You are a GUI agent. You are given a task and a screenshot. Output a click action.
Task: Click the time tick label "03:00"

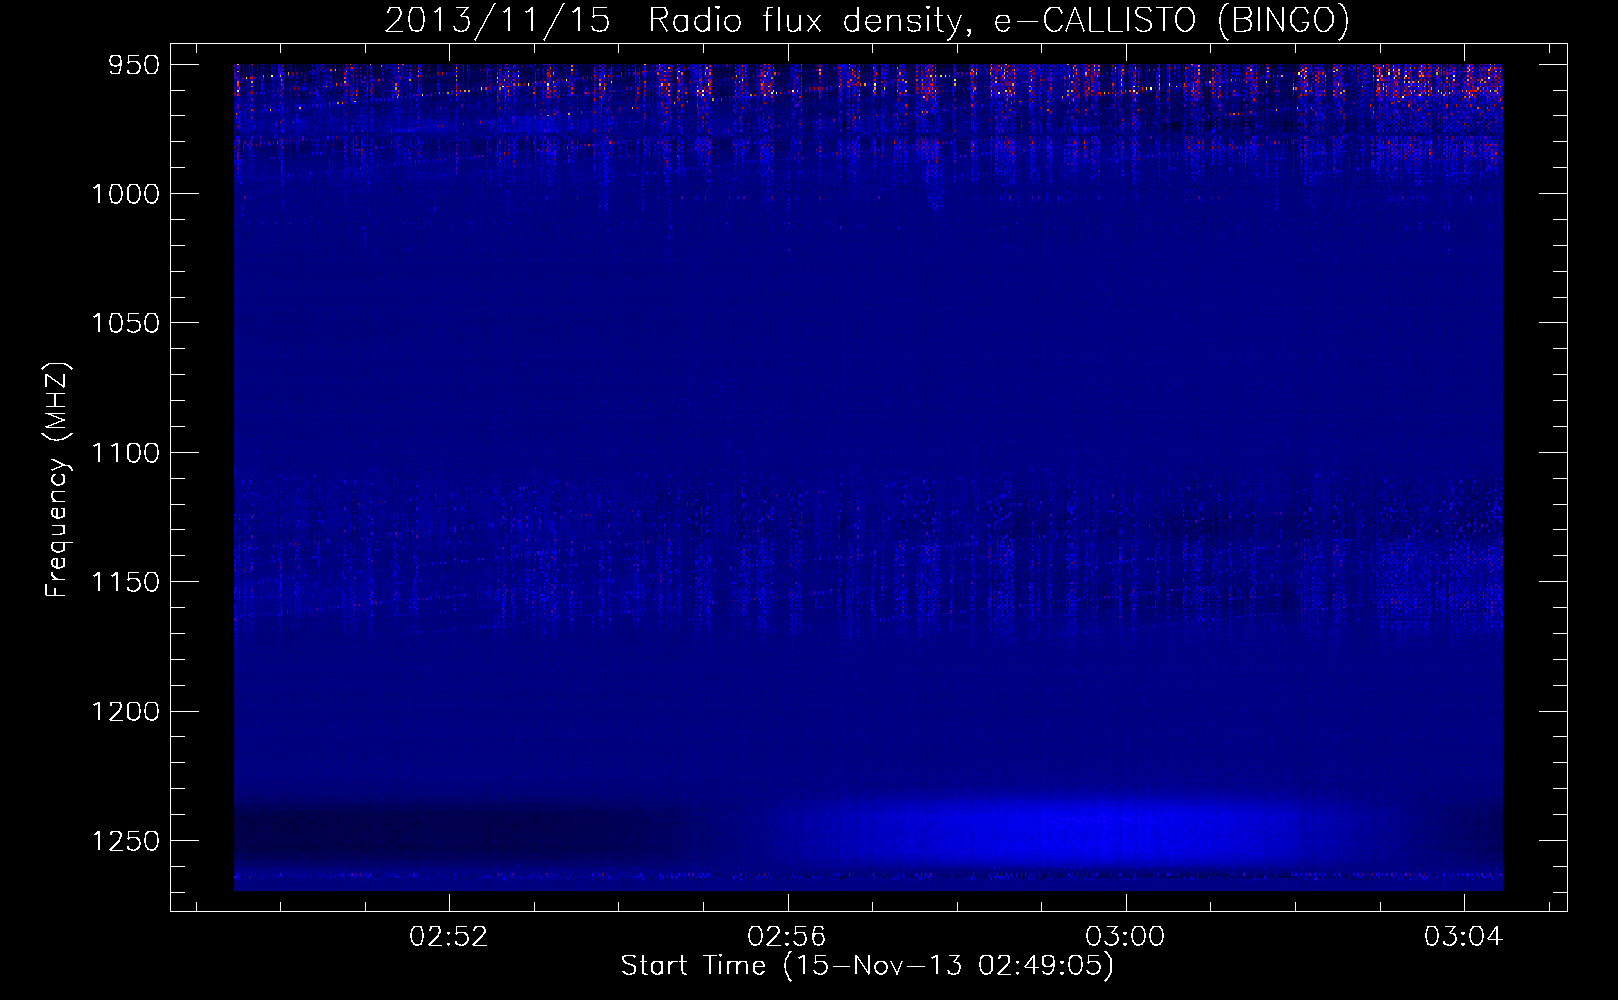pyautogui.click(x=1126, y=937)
